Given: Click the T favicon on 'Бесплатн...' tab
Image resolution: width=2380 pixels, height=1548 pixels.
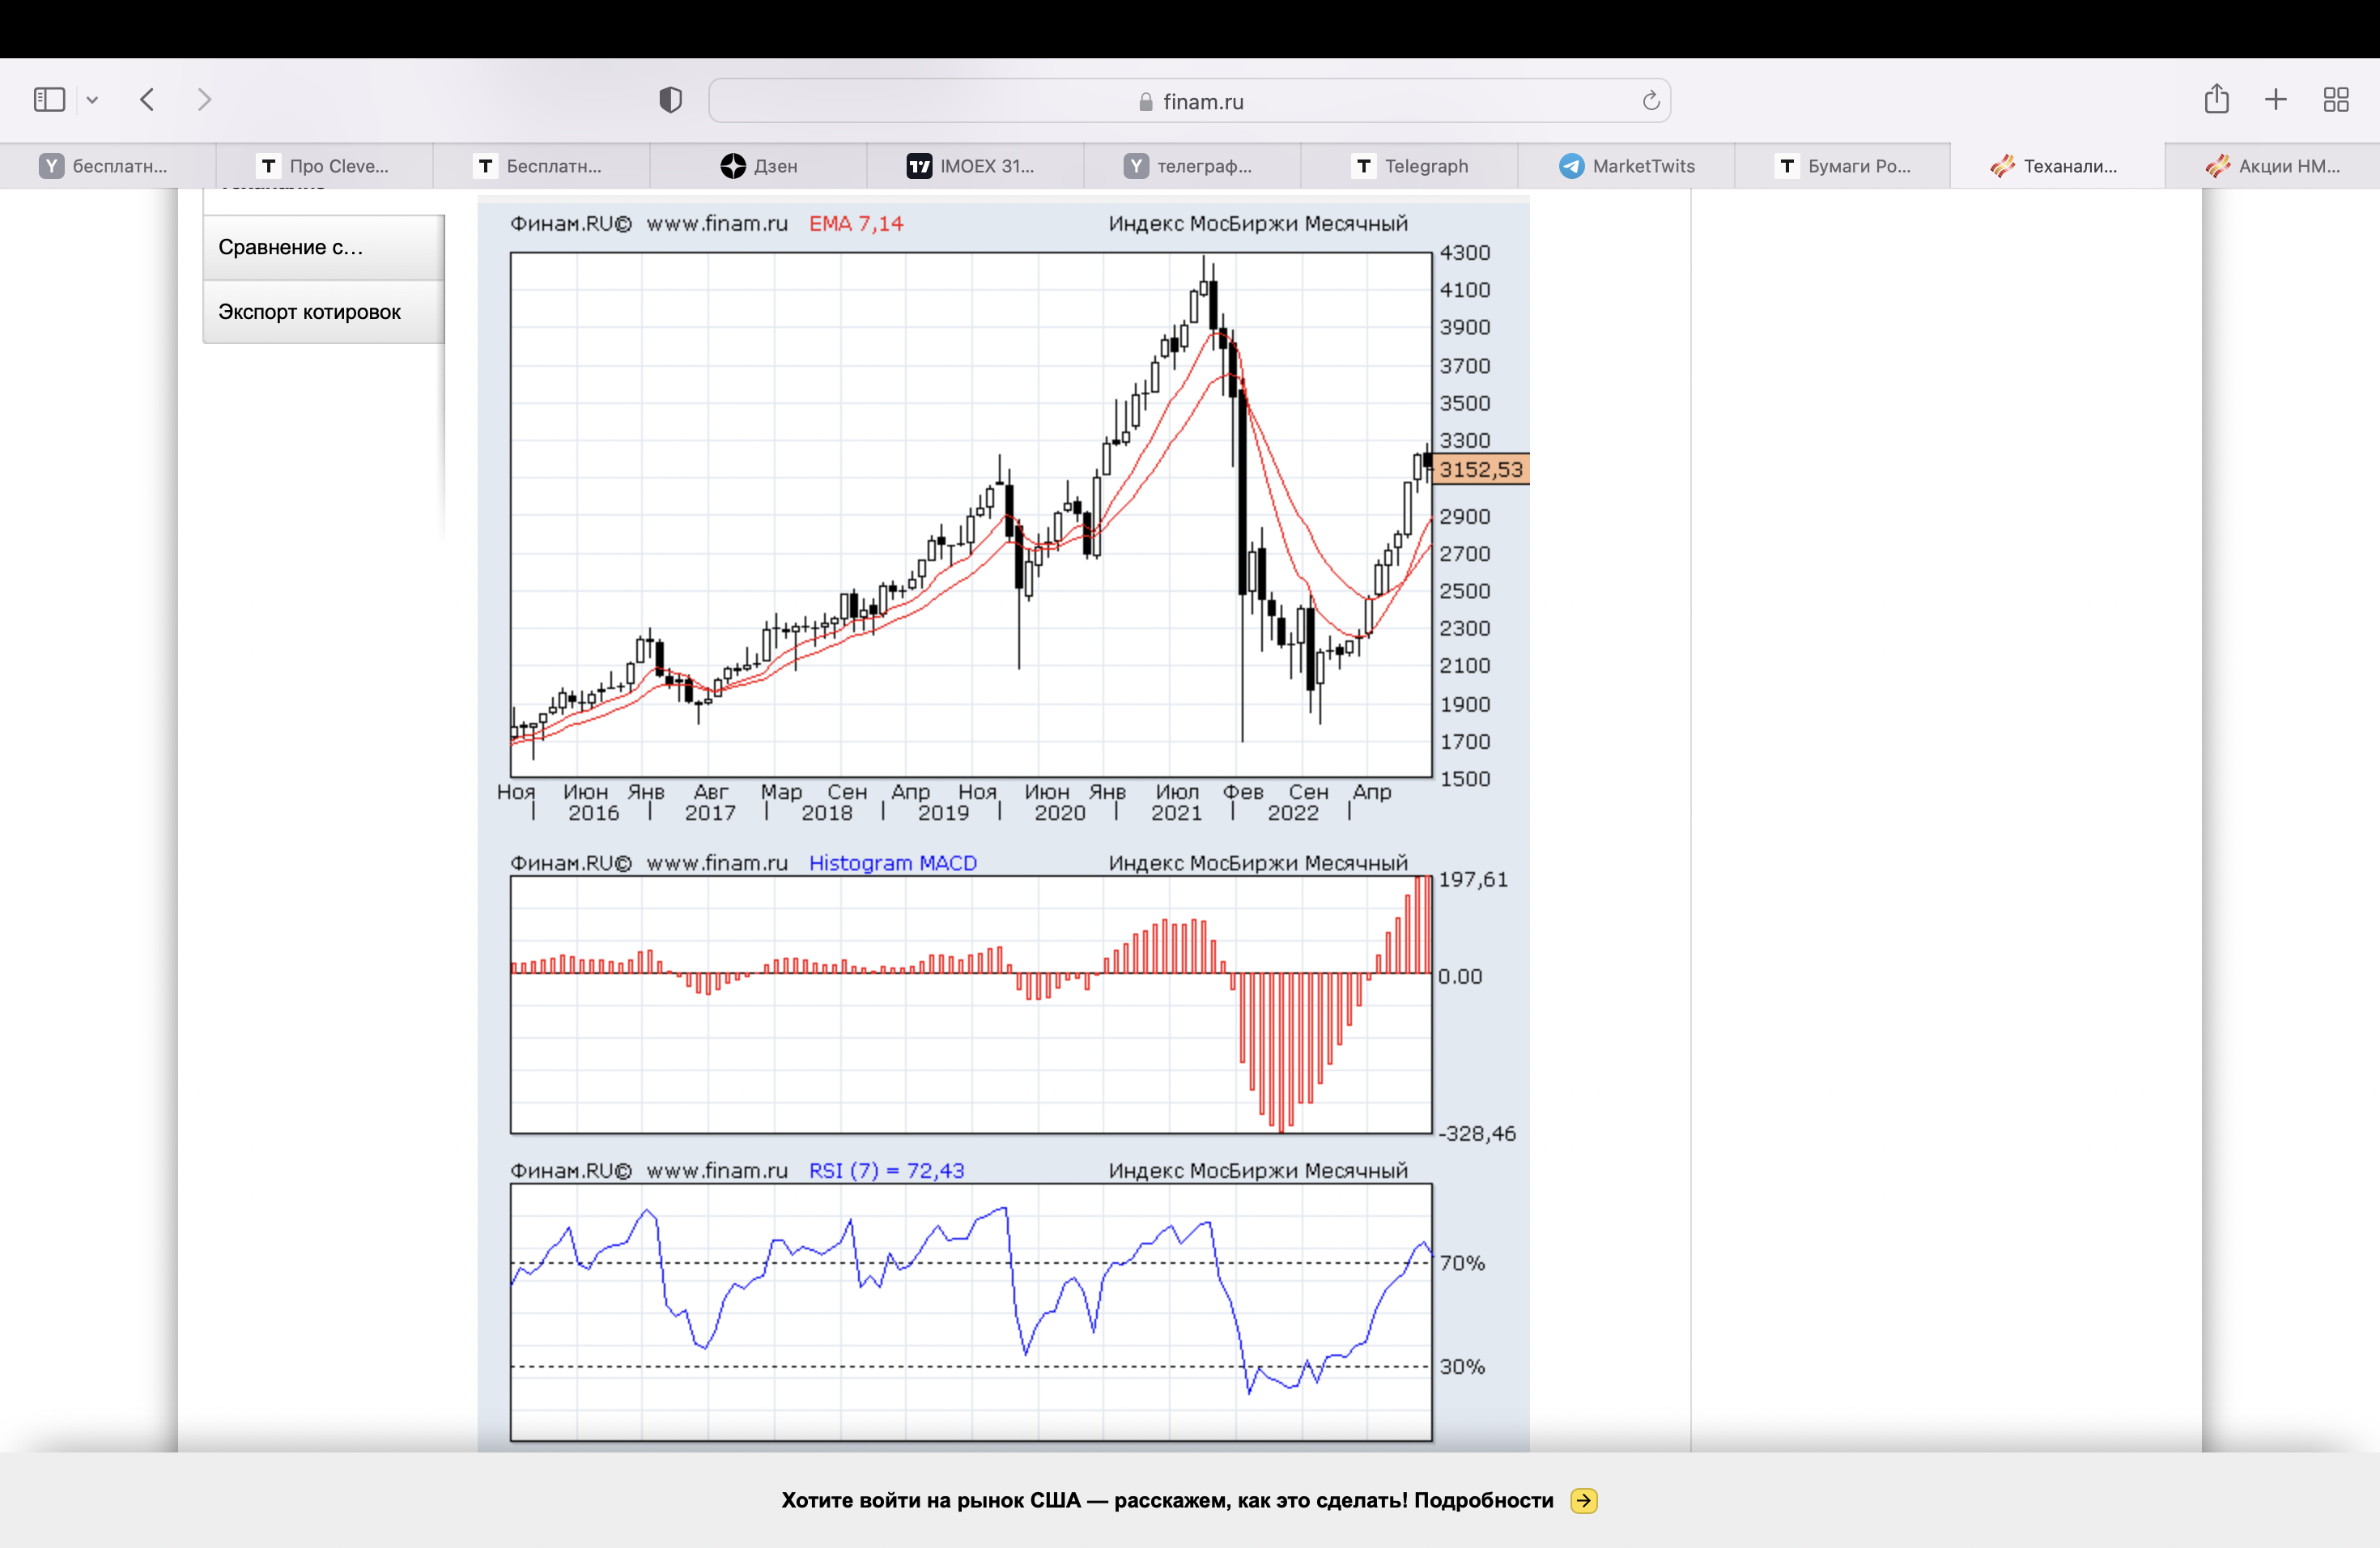Looking at the screenshot, I should [485, 166].
